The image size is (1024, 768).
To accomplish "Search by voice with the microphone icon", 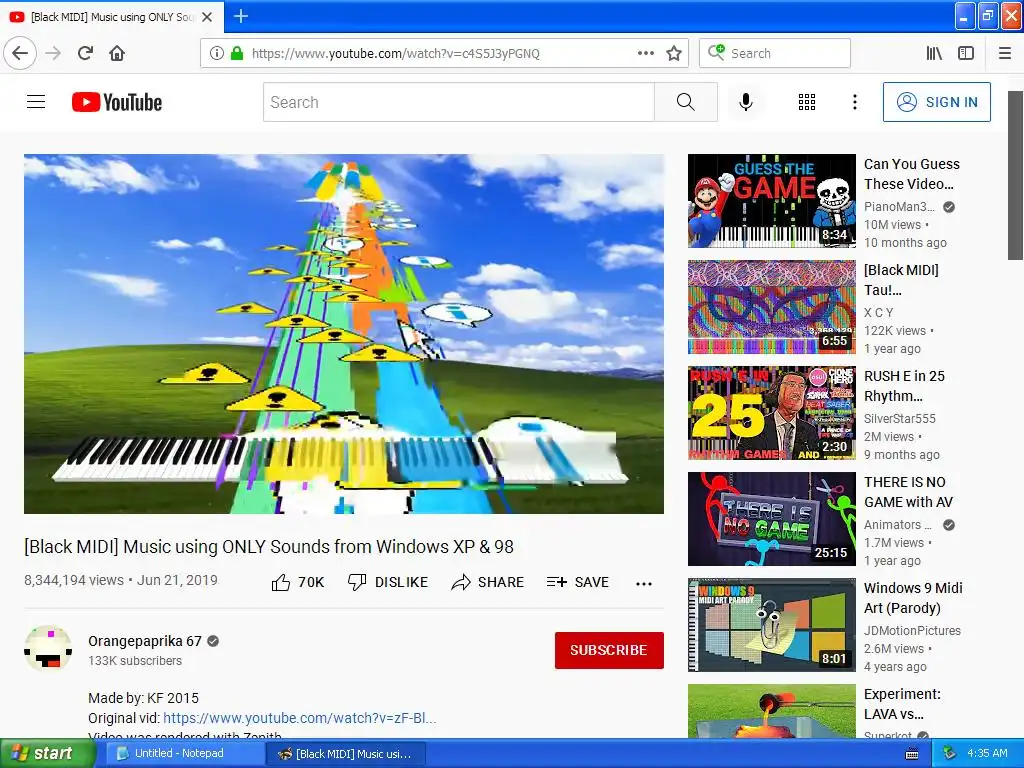I will point(746,102).
